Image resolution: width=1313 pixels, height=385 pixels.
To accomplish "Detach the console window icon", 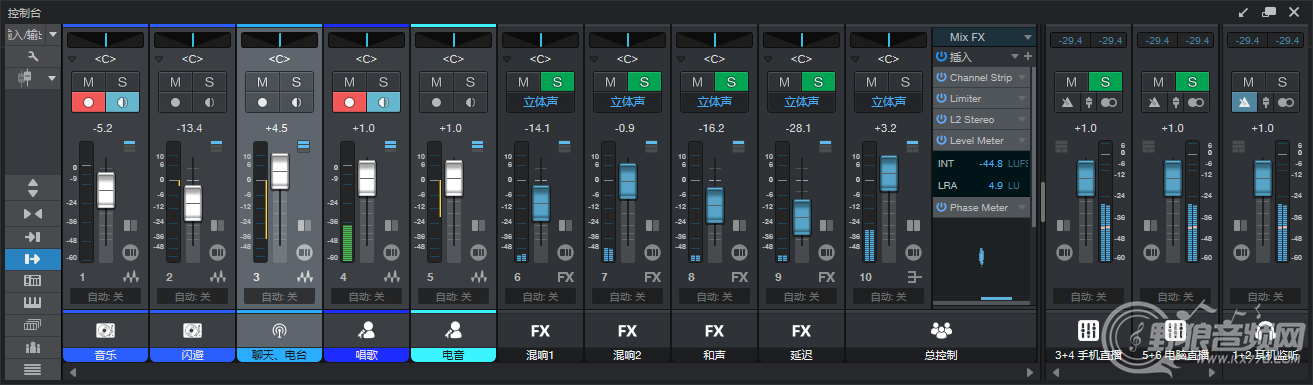I will click(x=1269, y=11).
